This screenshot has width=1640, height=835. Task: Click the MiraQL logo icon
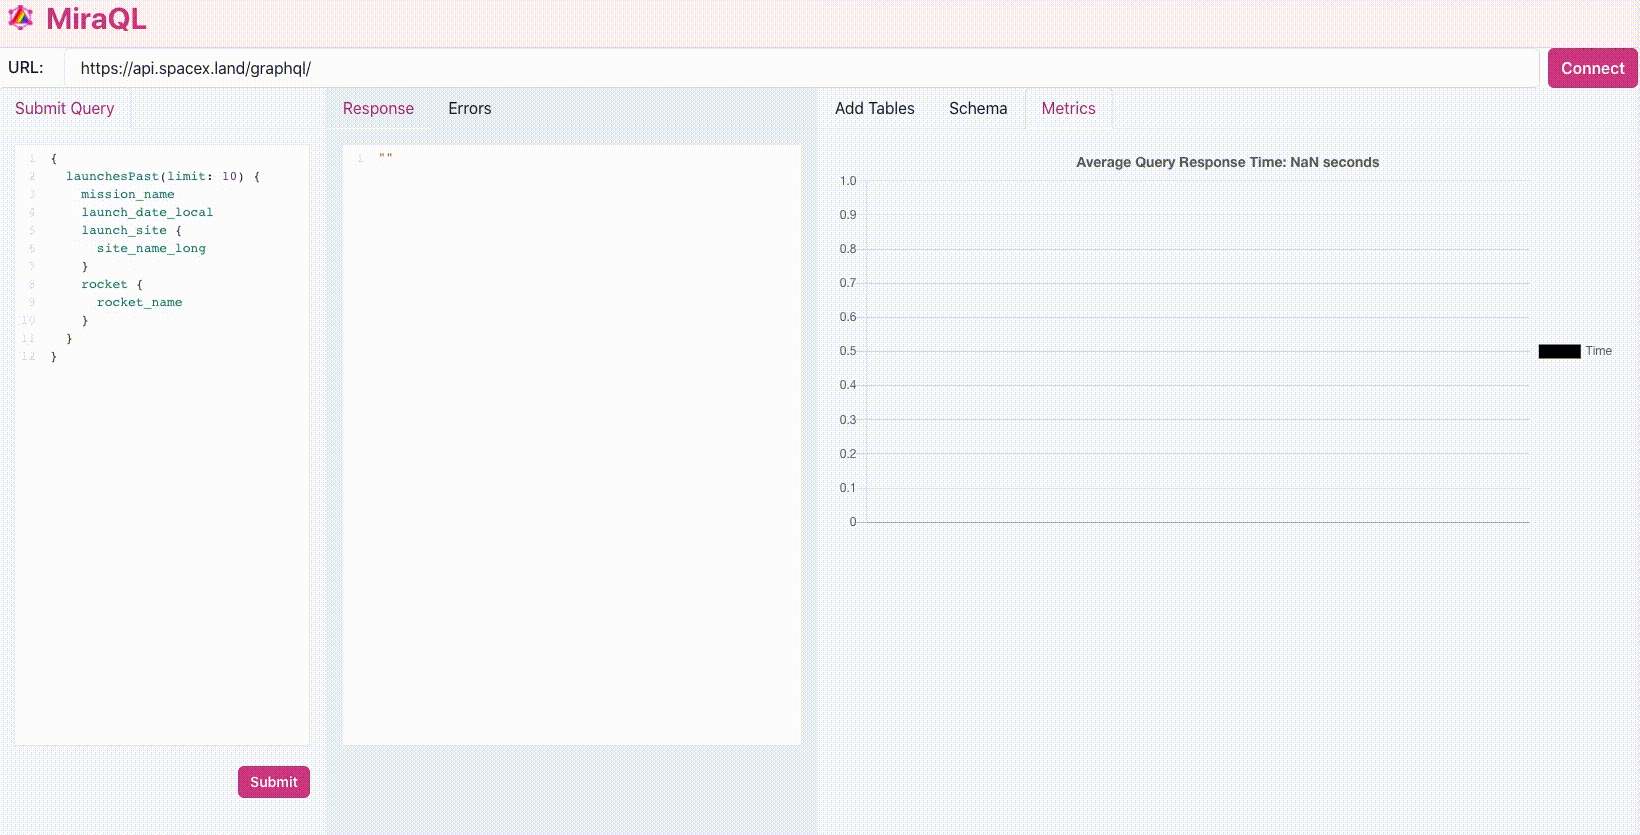(20, 18)
